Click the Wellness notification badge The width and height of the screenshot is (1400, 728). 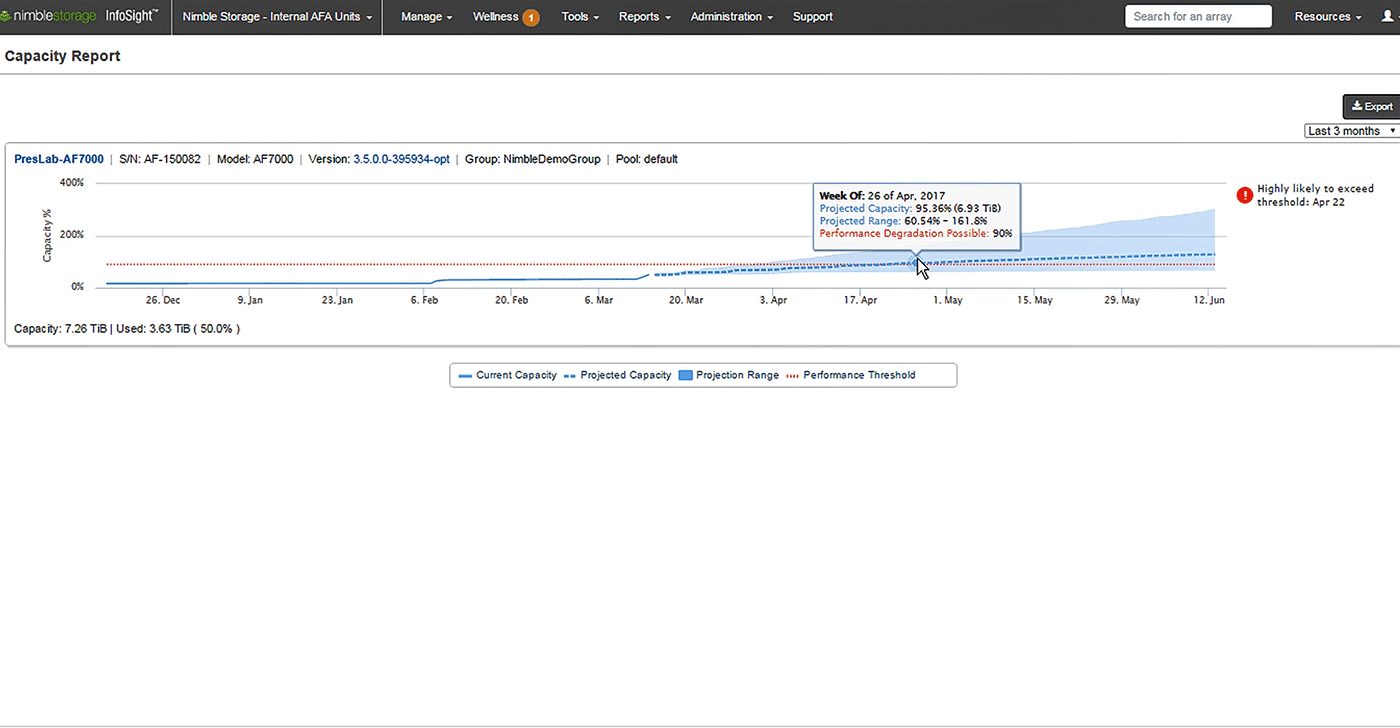[531, 17]
